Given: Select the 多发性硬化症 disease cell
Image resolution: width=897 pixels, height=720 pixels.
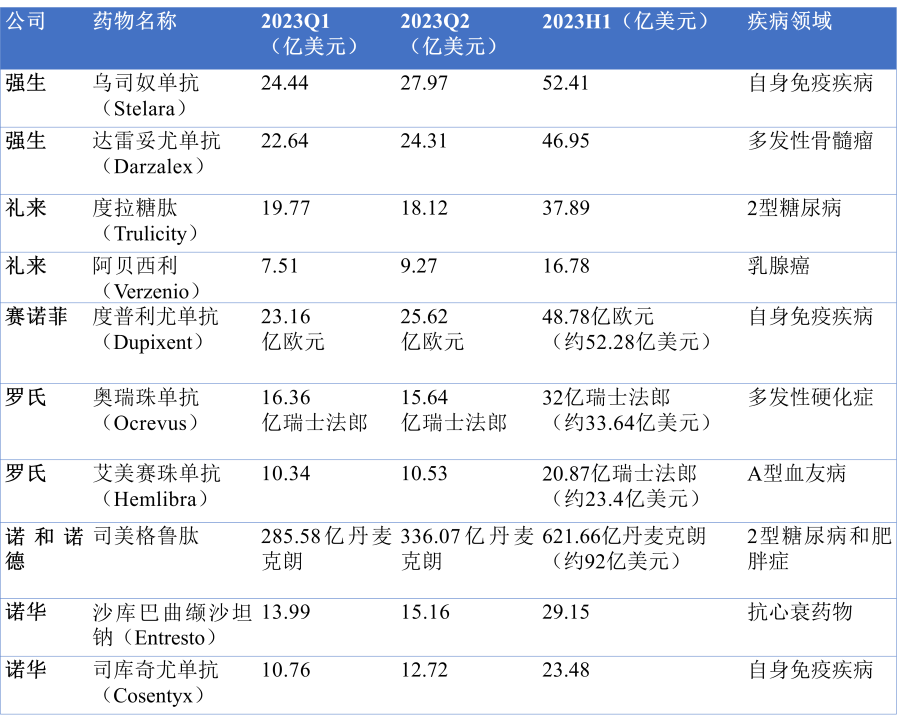Looking at the screenshot, I should click(811, 398).
